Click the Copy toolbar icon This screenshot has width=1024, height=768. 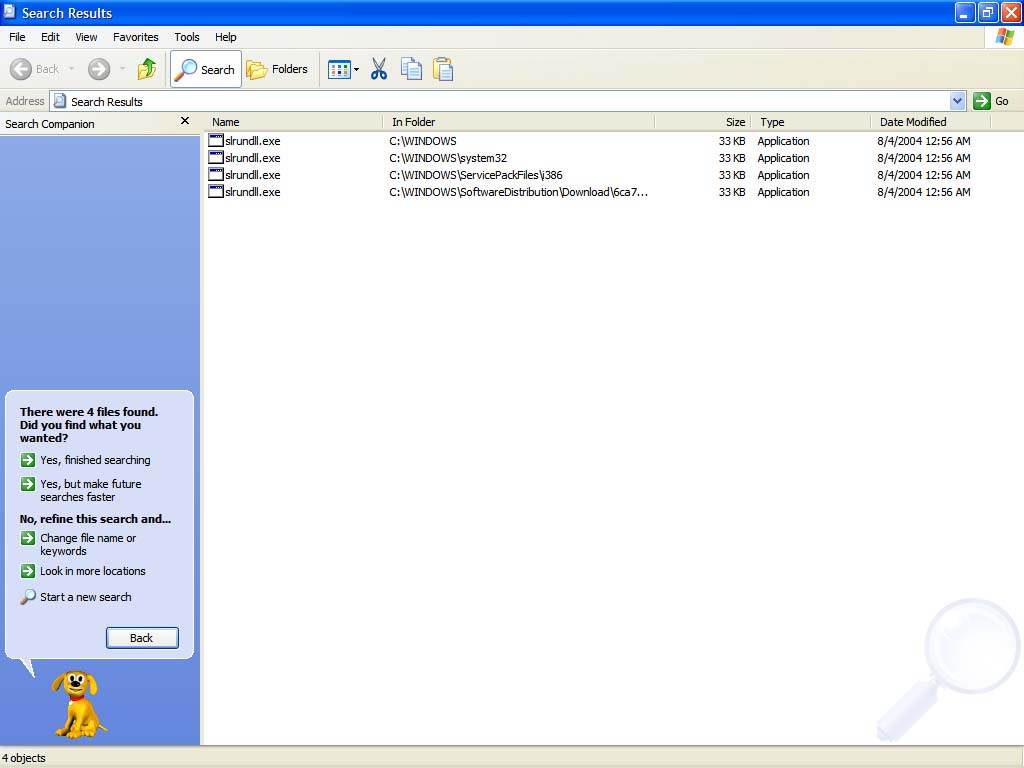pos(411,69)
